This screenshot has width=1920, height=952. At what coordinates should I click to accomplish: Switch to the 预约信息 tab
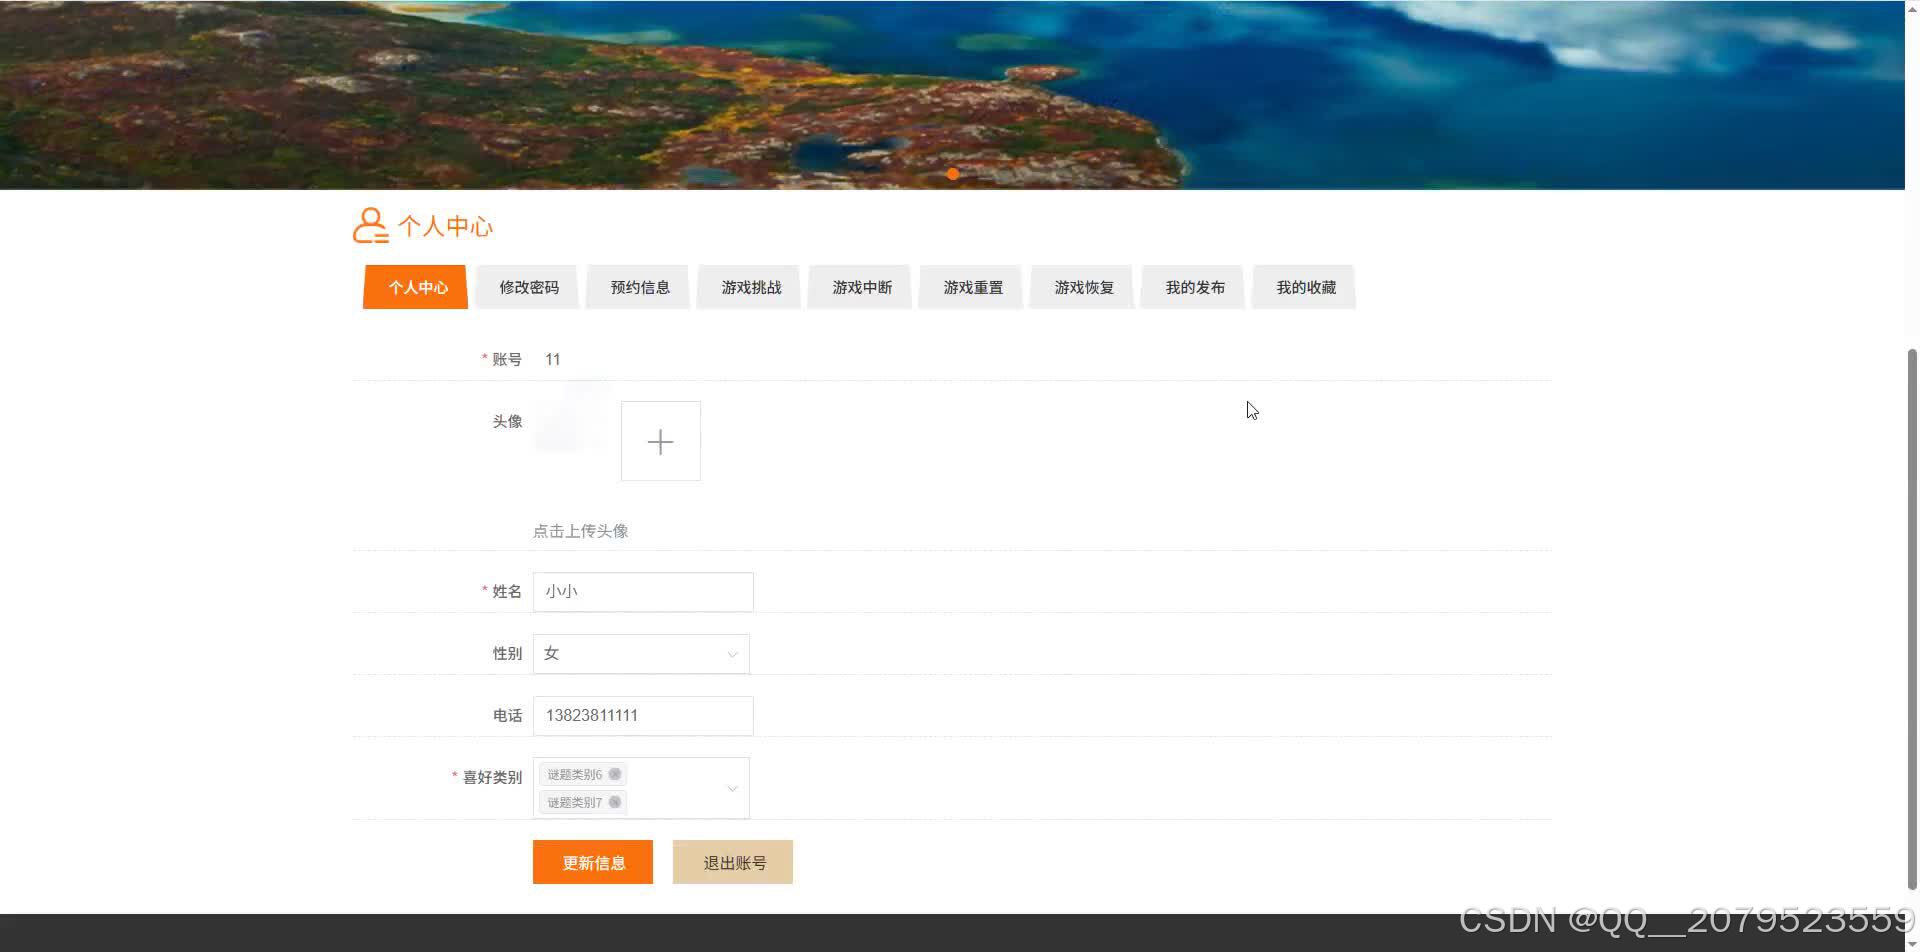[638, 287]
